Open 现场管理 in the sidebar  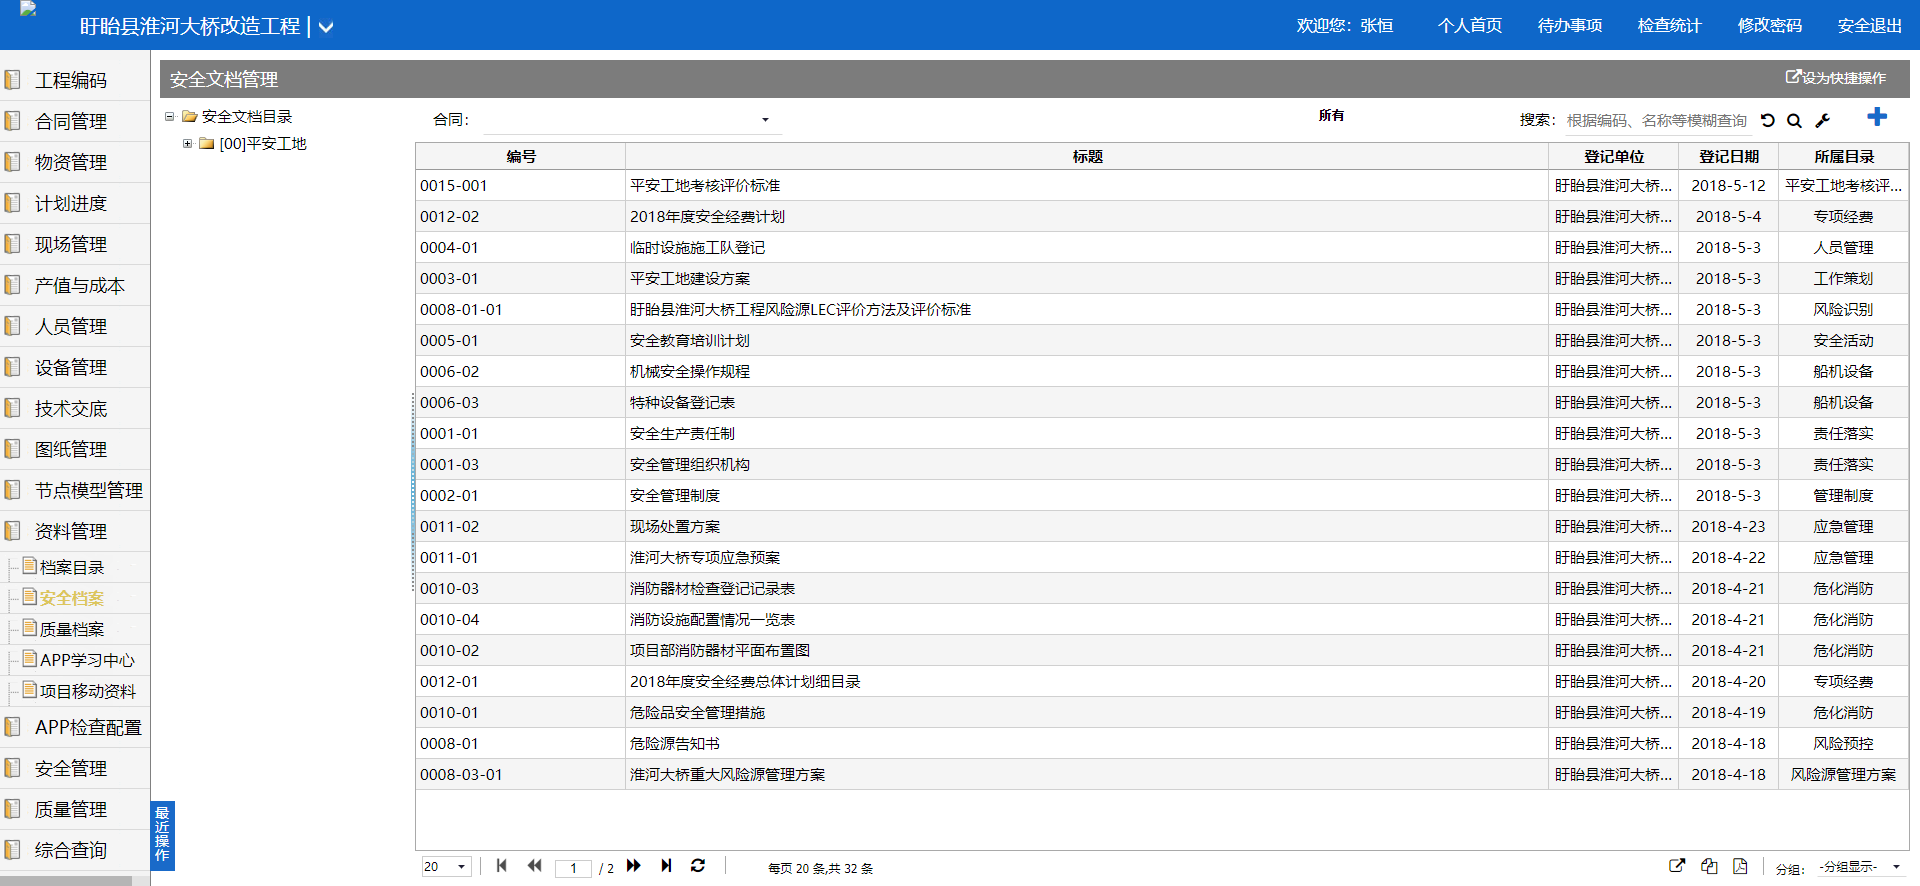pos(70,244)
